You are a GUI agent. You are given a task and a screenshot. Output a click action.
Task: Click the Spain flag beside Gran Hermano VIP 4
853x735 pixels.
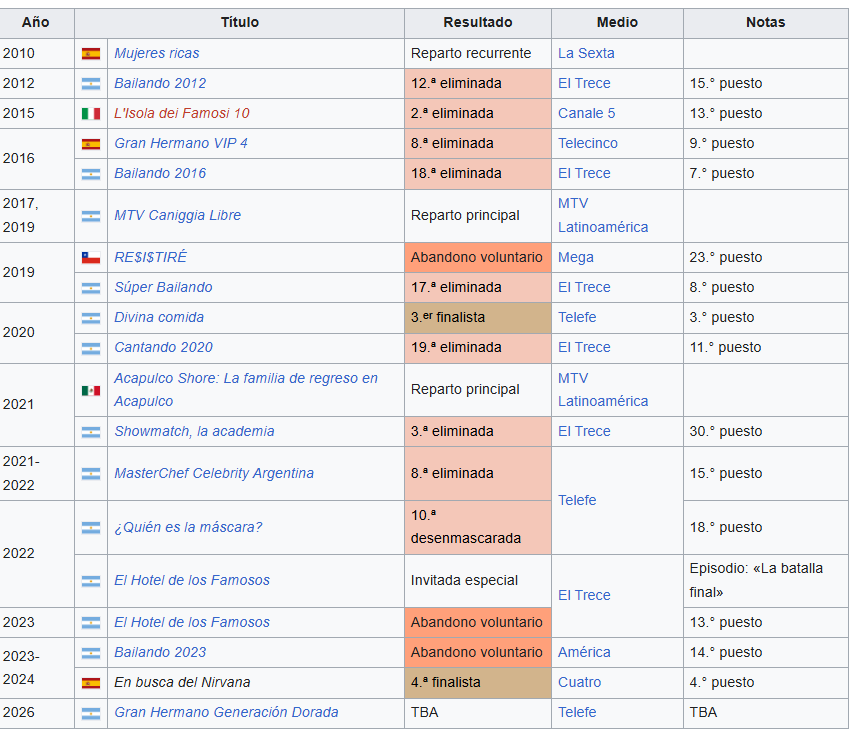click(x=91, y=144)
